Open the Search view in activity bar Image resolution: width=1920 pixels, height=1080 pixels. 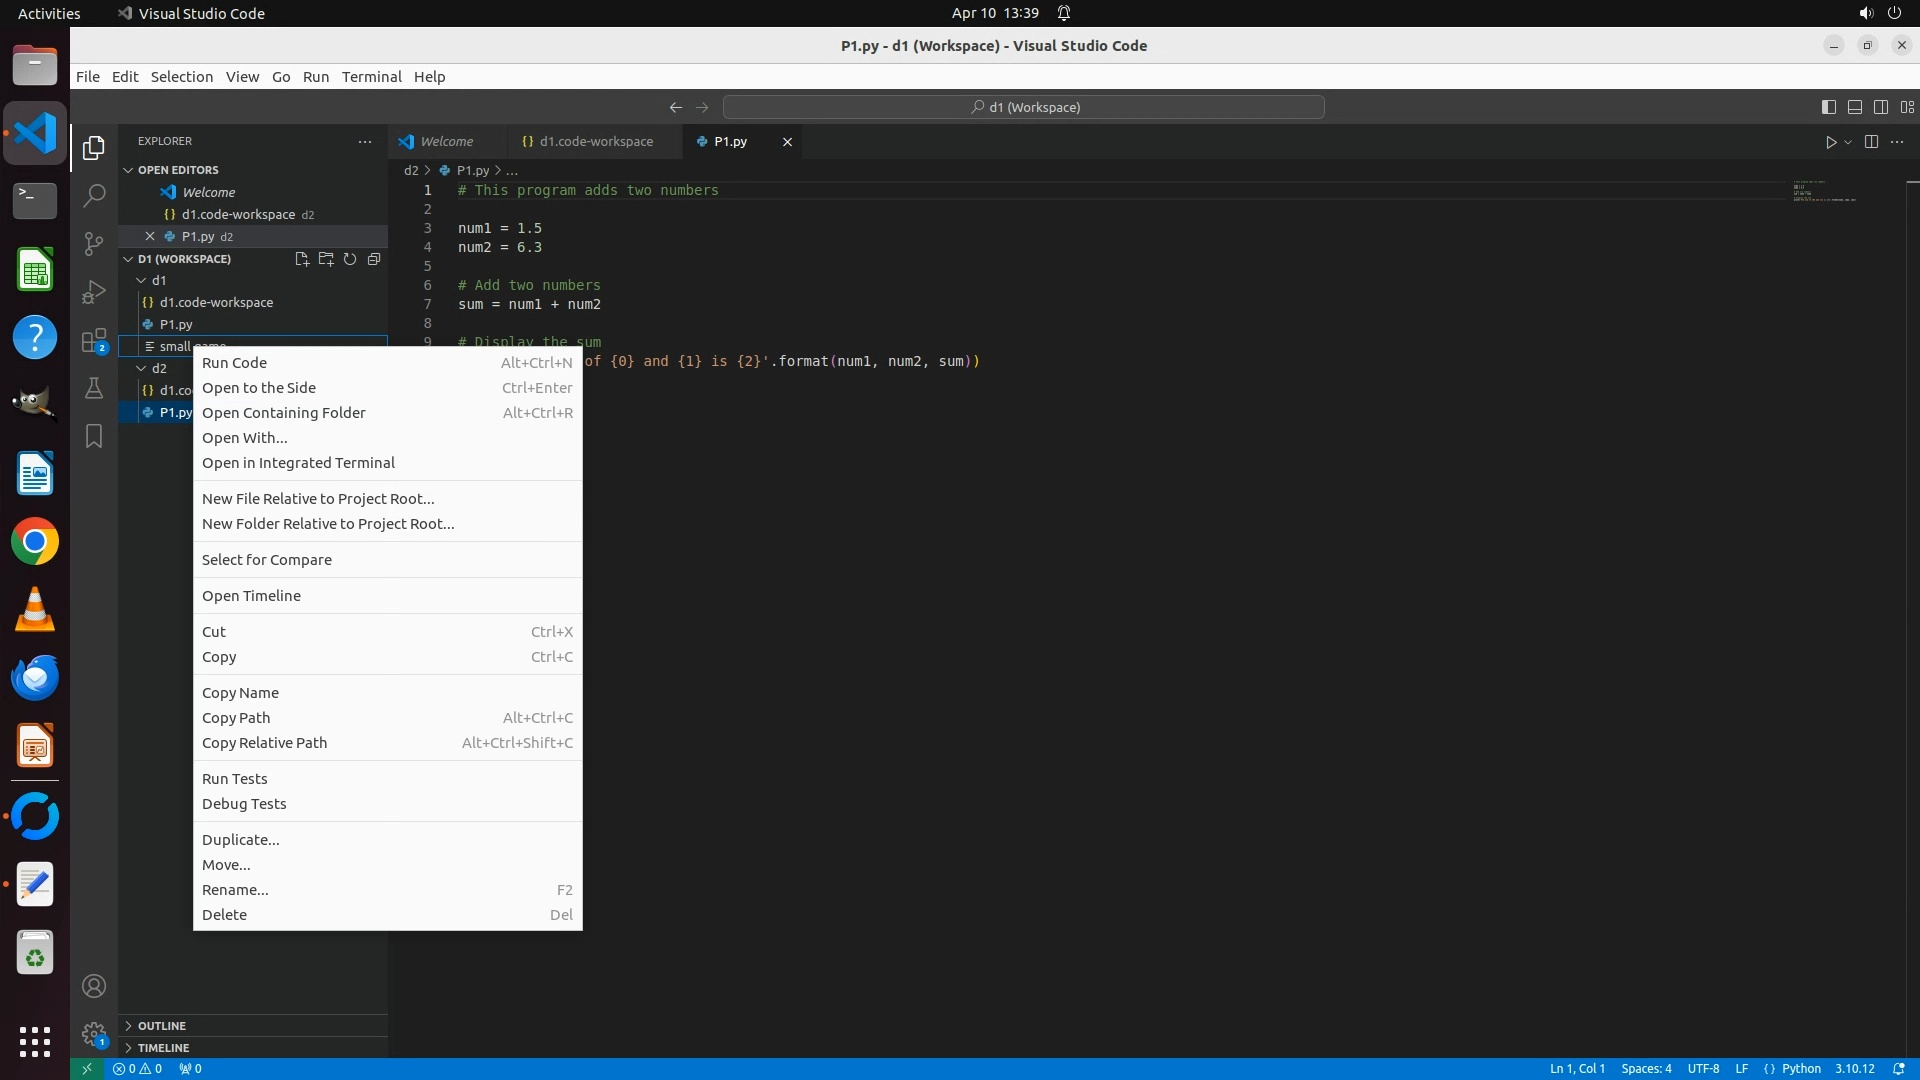tap(94, 195)
